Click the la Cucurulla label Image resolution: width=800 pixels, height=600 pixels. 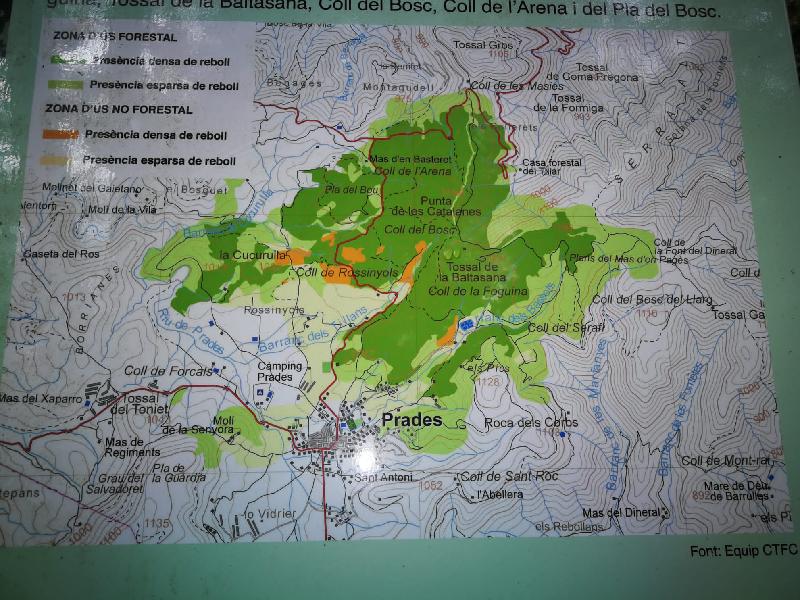[x=254, y=256]
